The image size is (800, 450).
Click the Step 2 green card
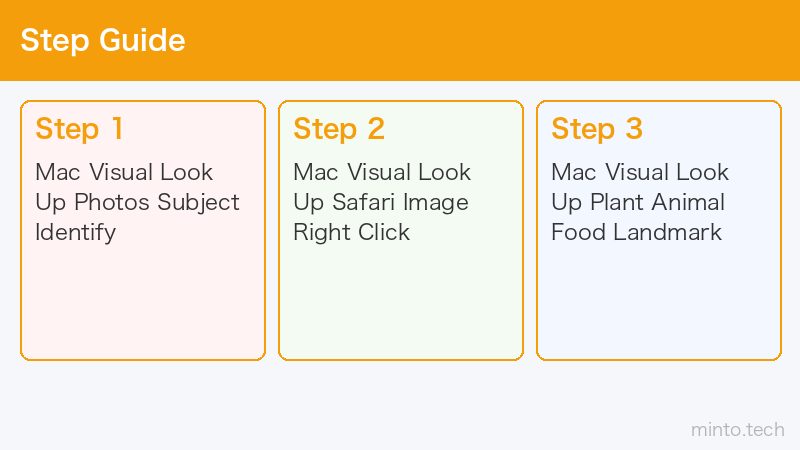click(401, 230)
